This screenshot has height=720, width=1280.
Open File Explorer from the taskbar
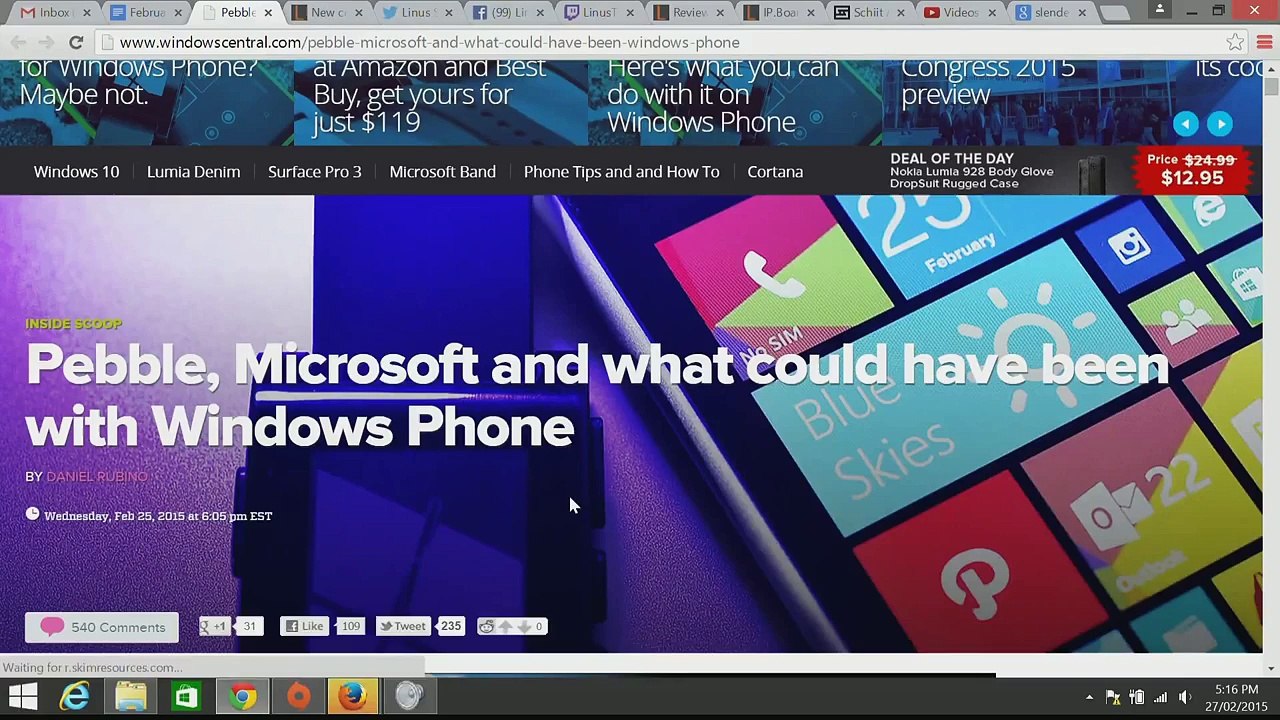[130, 696]
